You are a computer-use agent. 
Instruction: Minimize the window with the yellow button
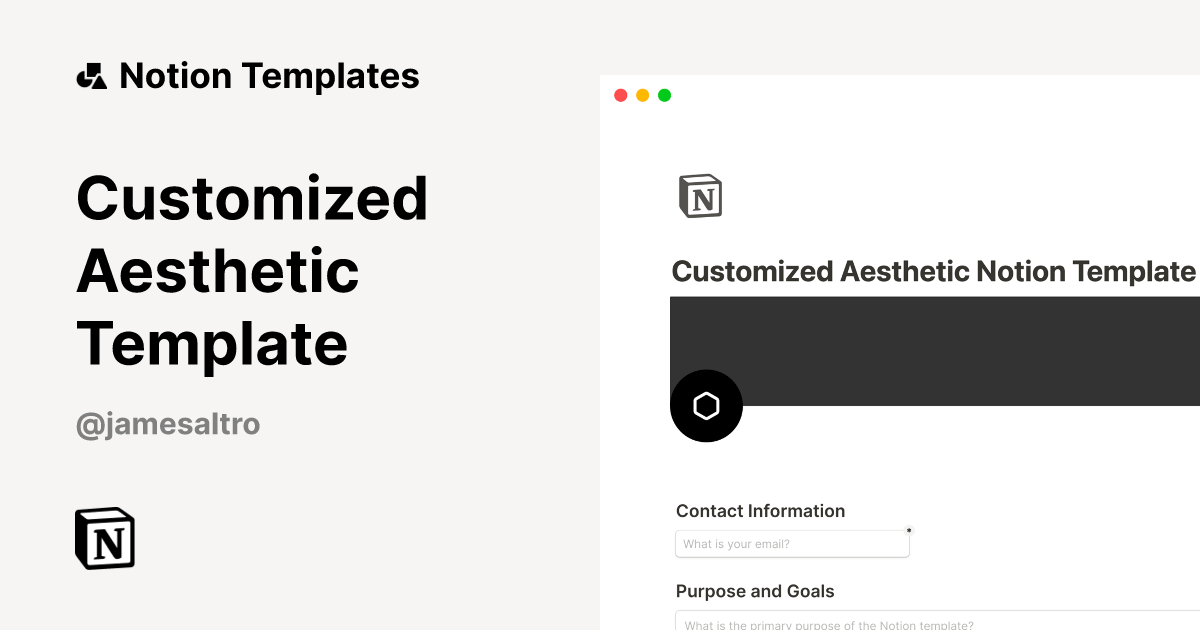coord(642,96)
